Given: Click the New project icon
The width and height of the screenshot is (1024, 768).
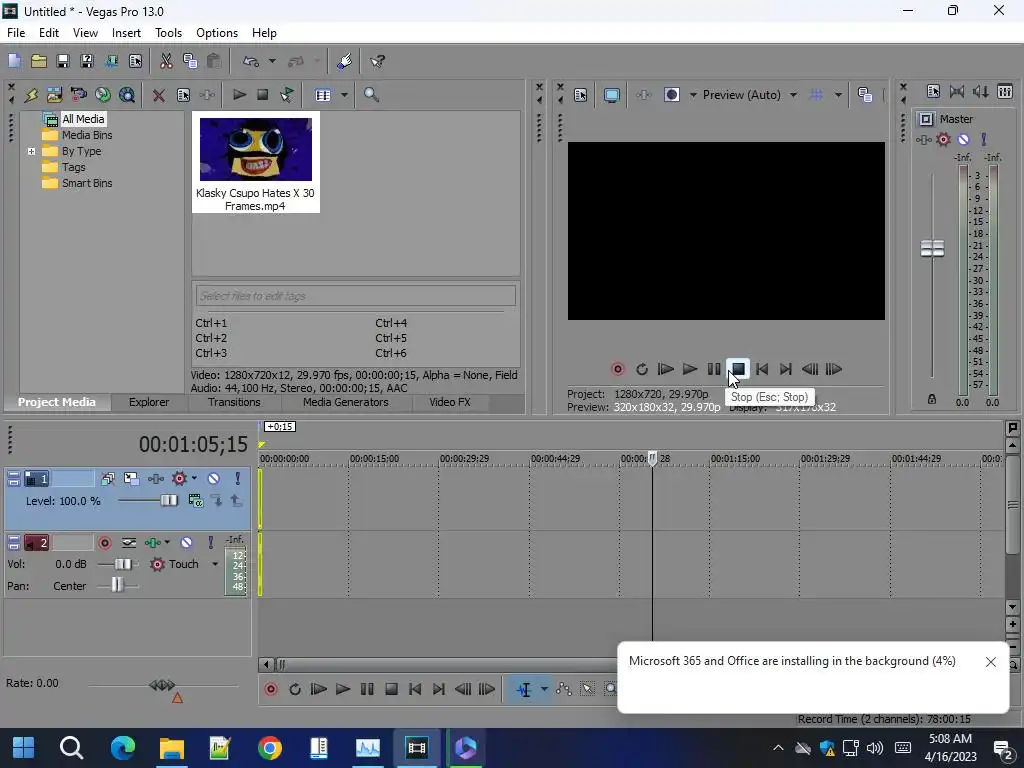Looking at the screenshot, I should pos(14,61).
